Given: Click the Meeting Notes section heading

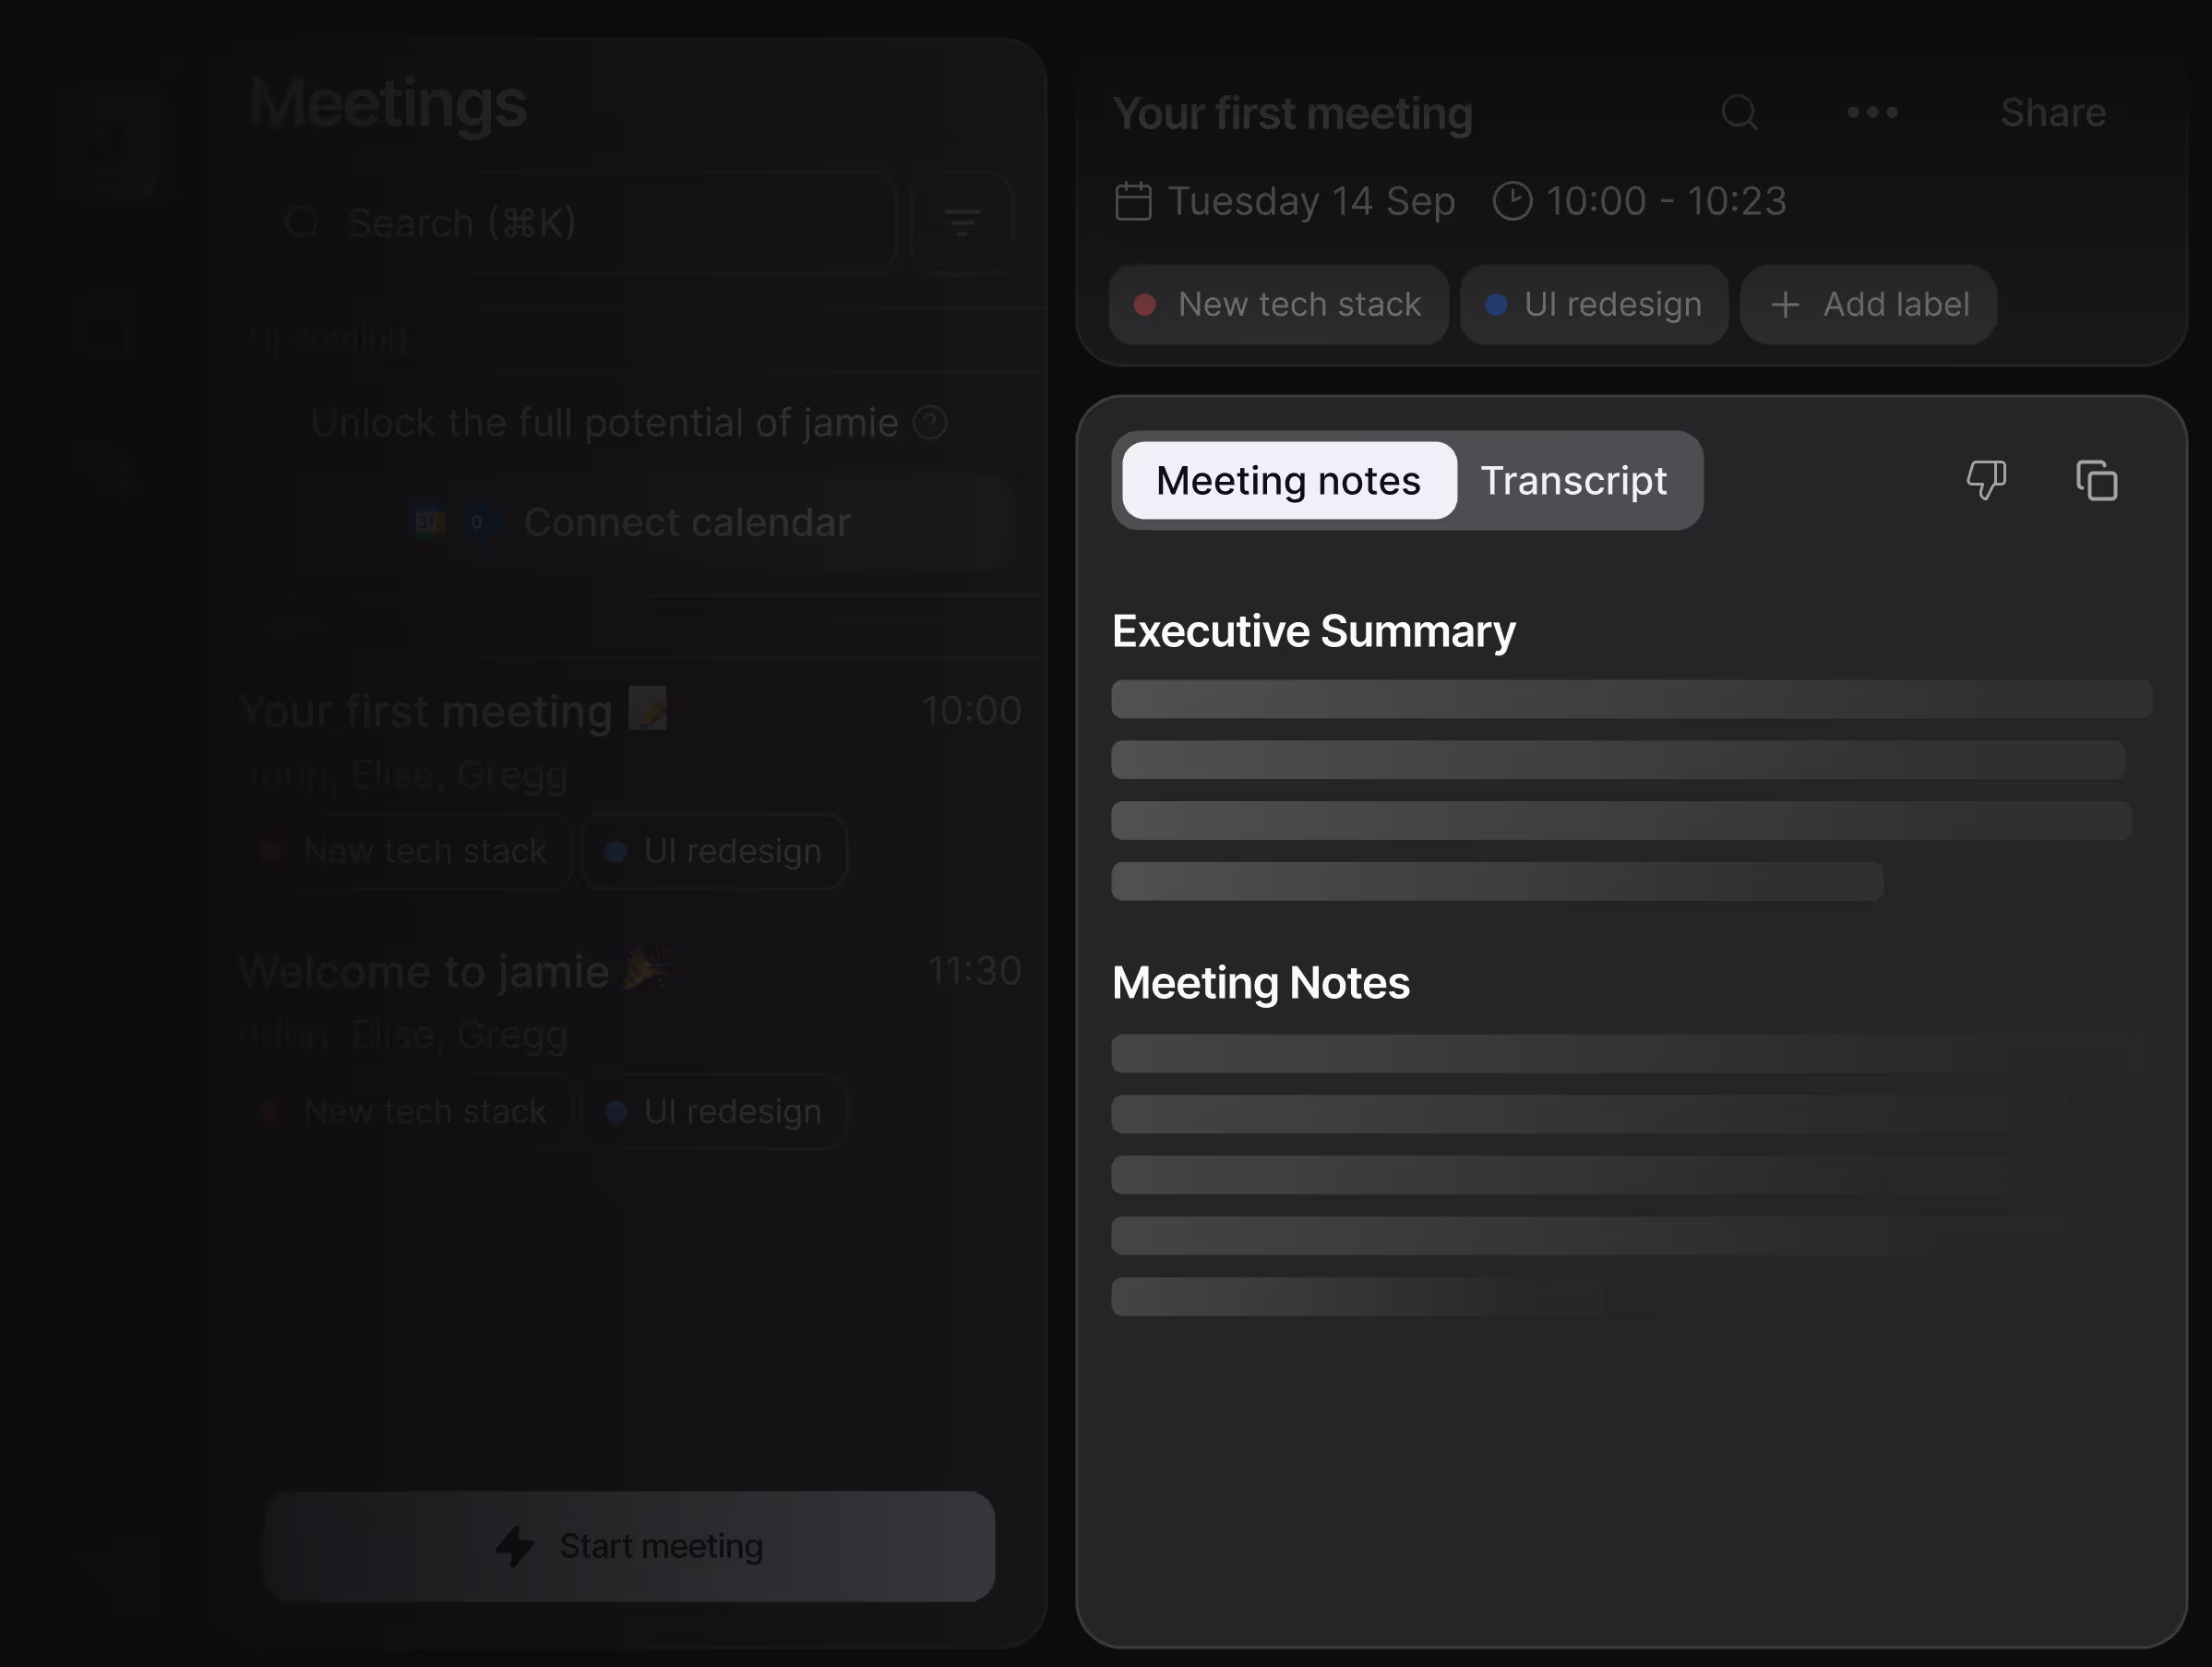Looking at the screenshot, I should coord(1261,983).
